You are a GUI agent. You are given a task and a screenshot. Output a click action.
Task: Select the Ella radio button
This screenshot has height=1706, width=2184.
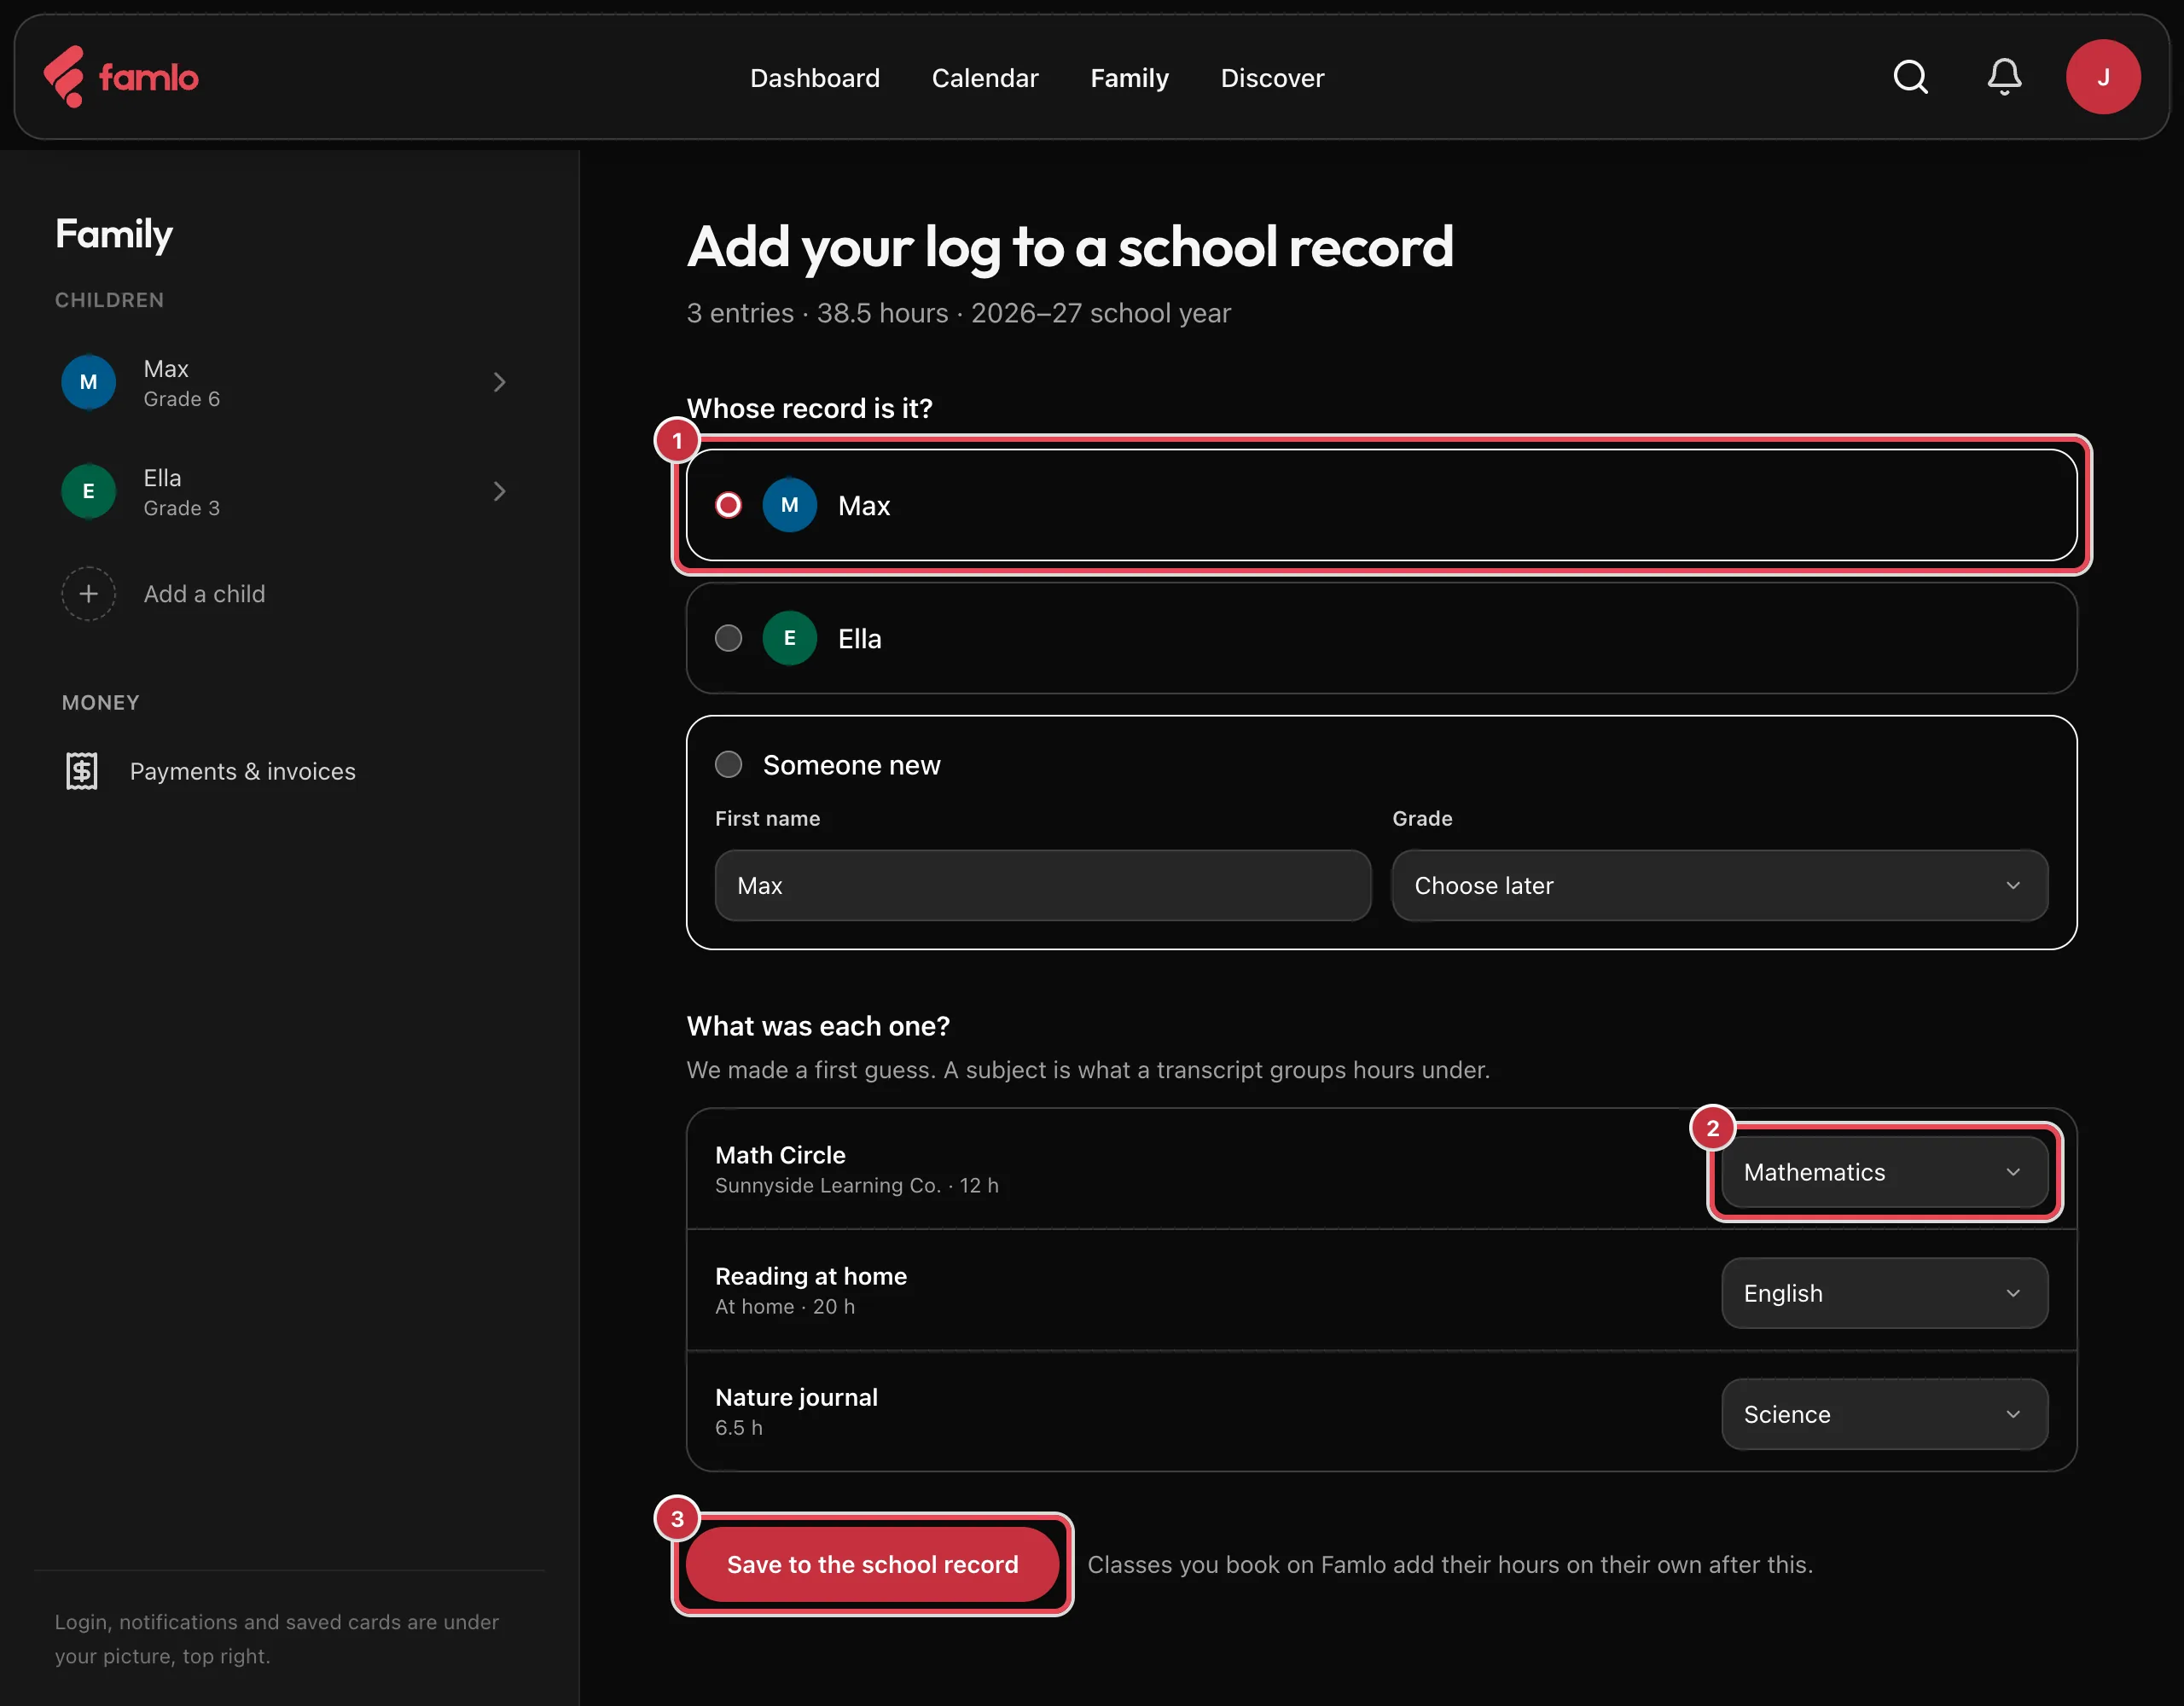[x=728, y=638]
